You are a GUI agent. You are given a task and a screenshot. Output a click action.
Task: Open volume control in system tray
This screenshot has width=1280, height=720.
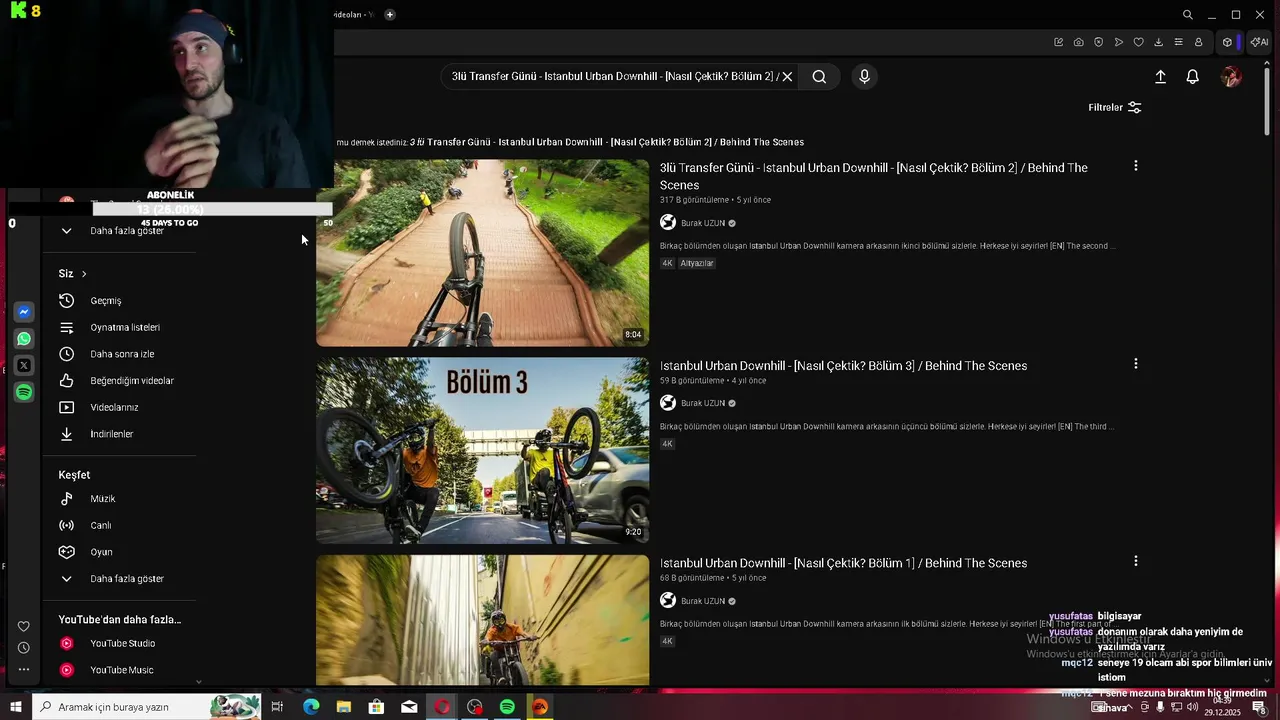point(1192,707)
